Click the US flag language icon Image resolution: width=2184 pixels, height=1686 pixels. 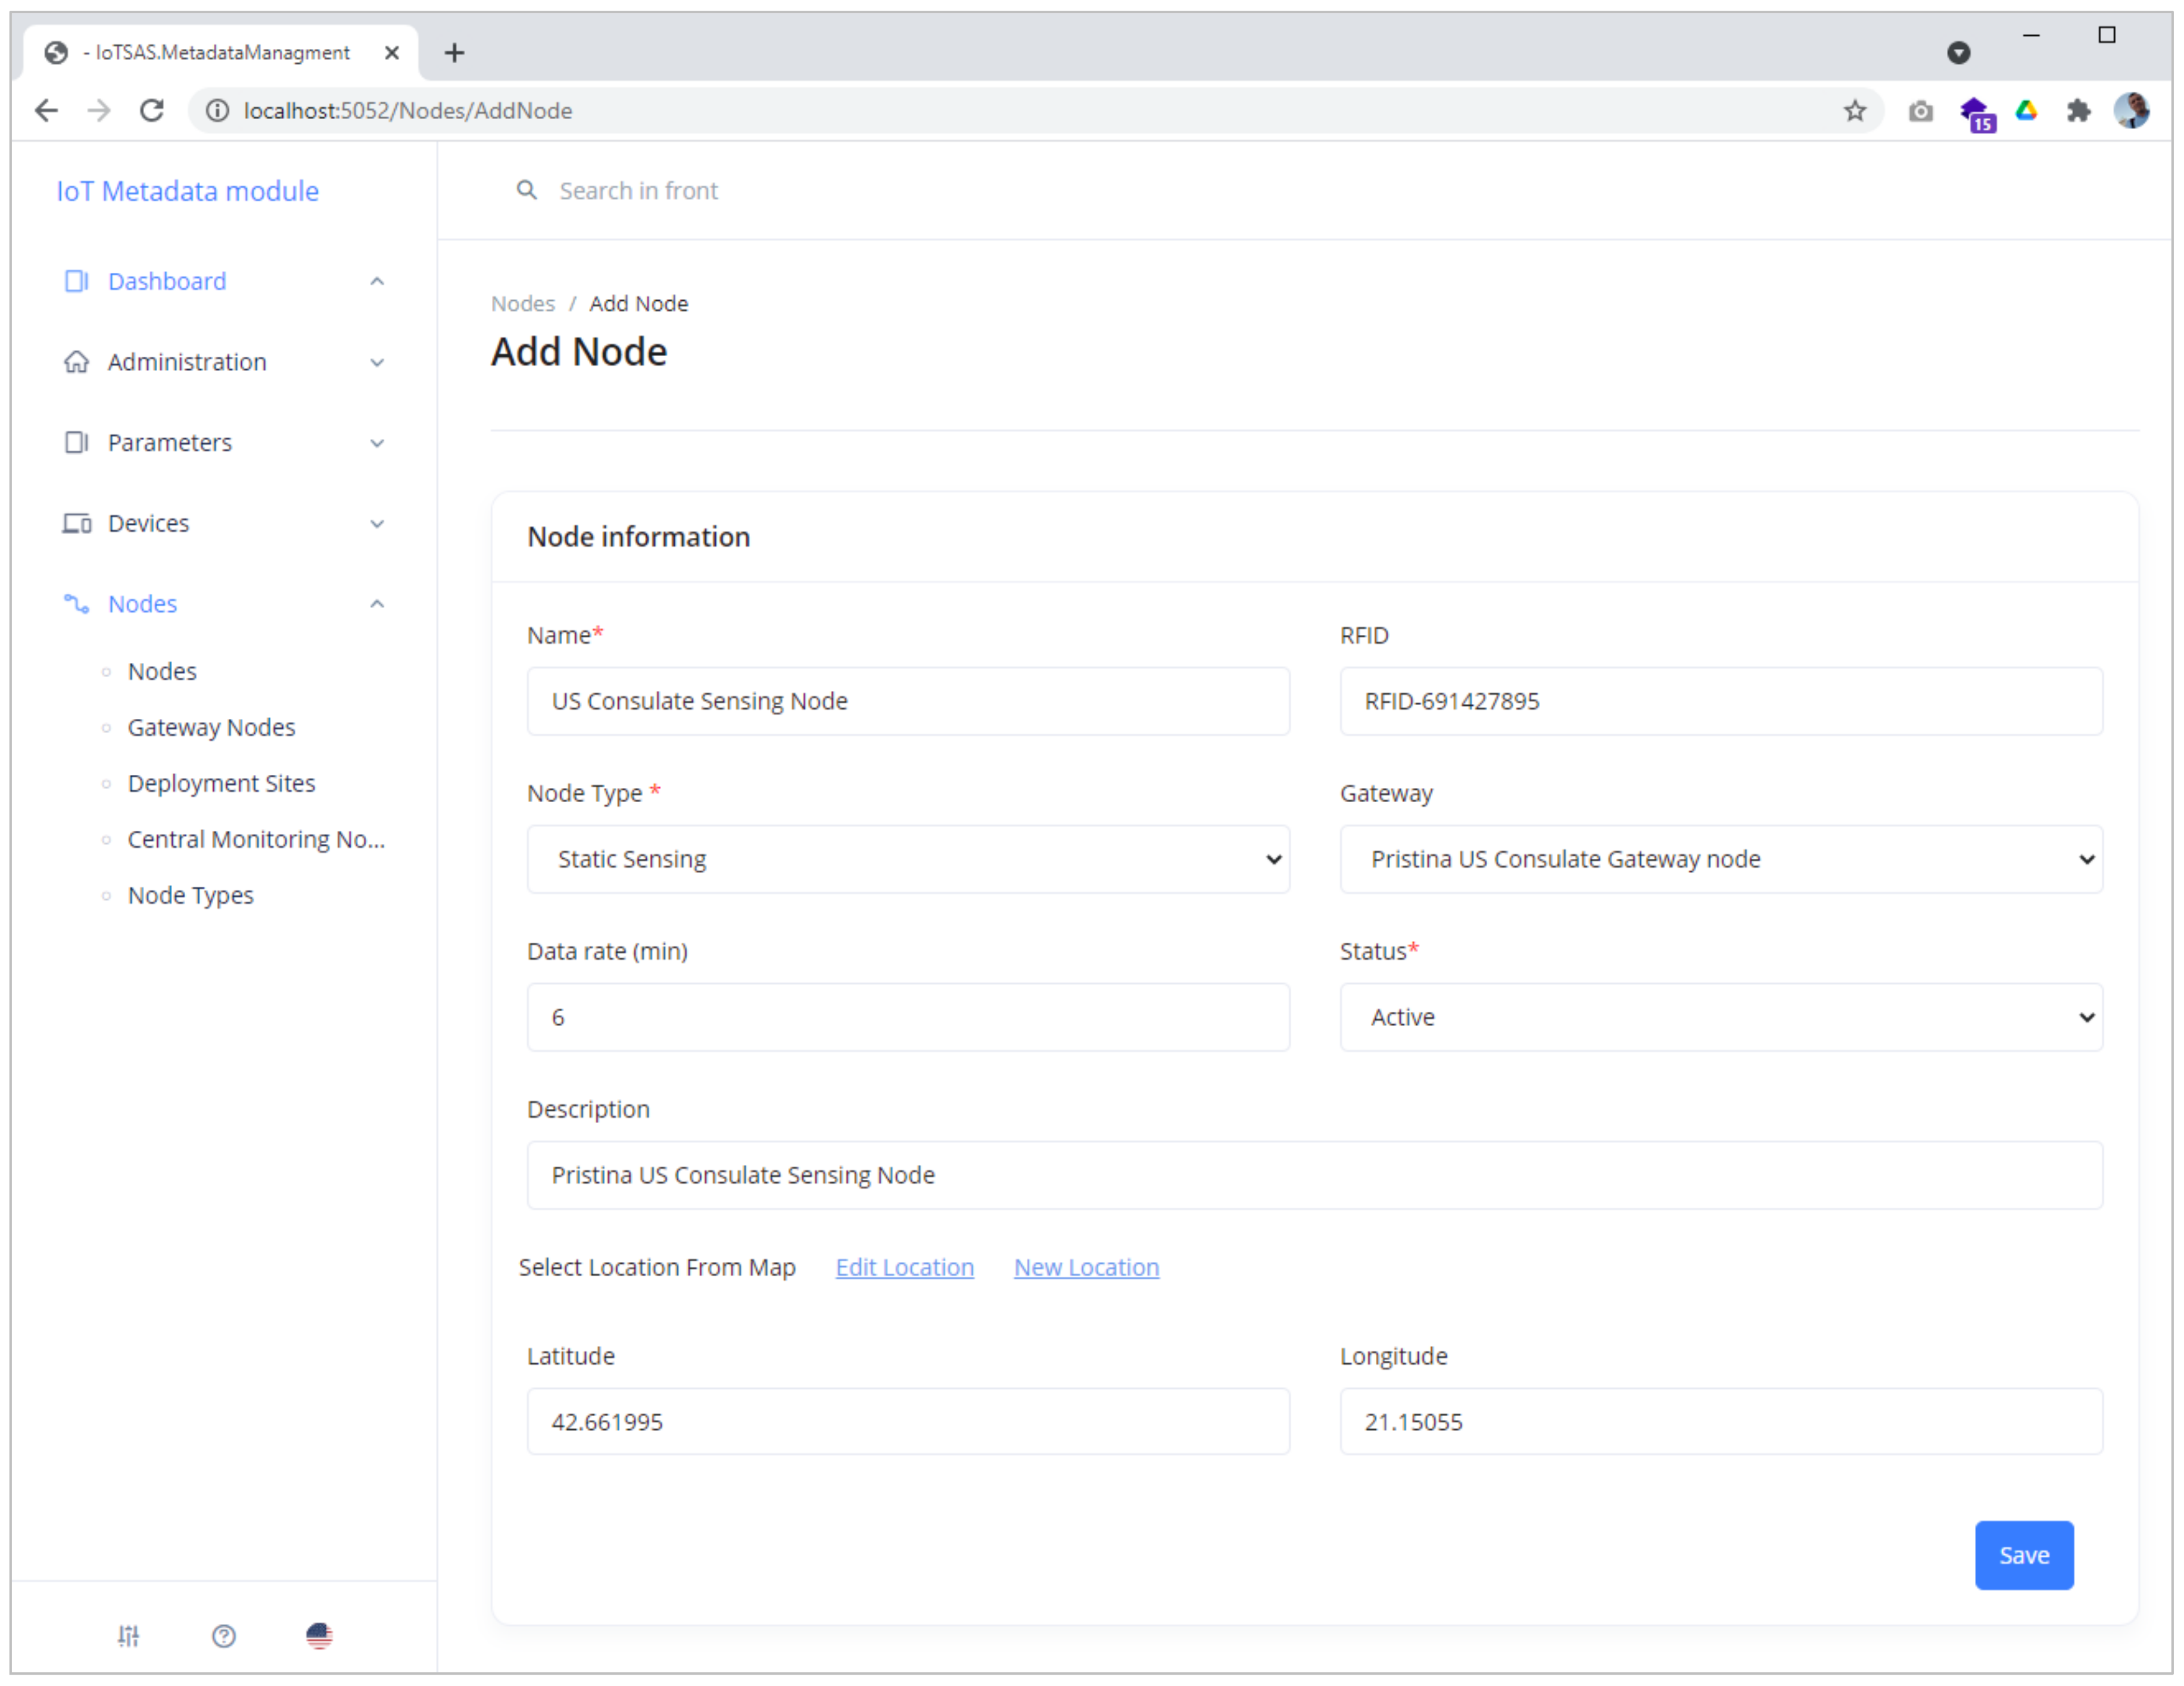click(318, 1635)
